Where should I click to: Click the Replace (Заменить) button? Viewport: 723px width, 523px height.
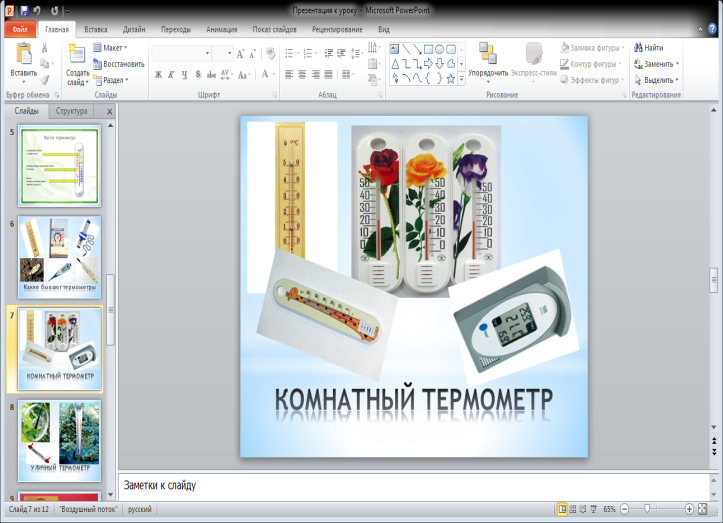click(655, 64)
